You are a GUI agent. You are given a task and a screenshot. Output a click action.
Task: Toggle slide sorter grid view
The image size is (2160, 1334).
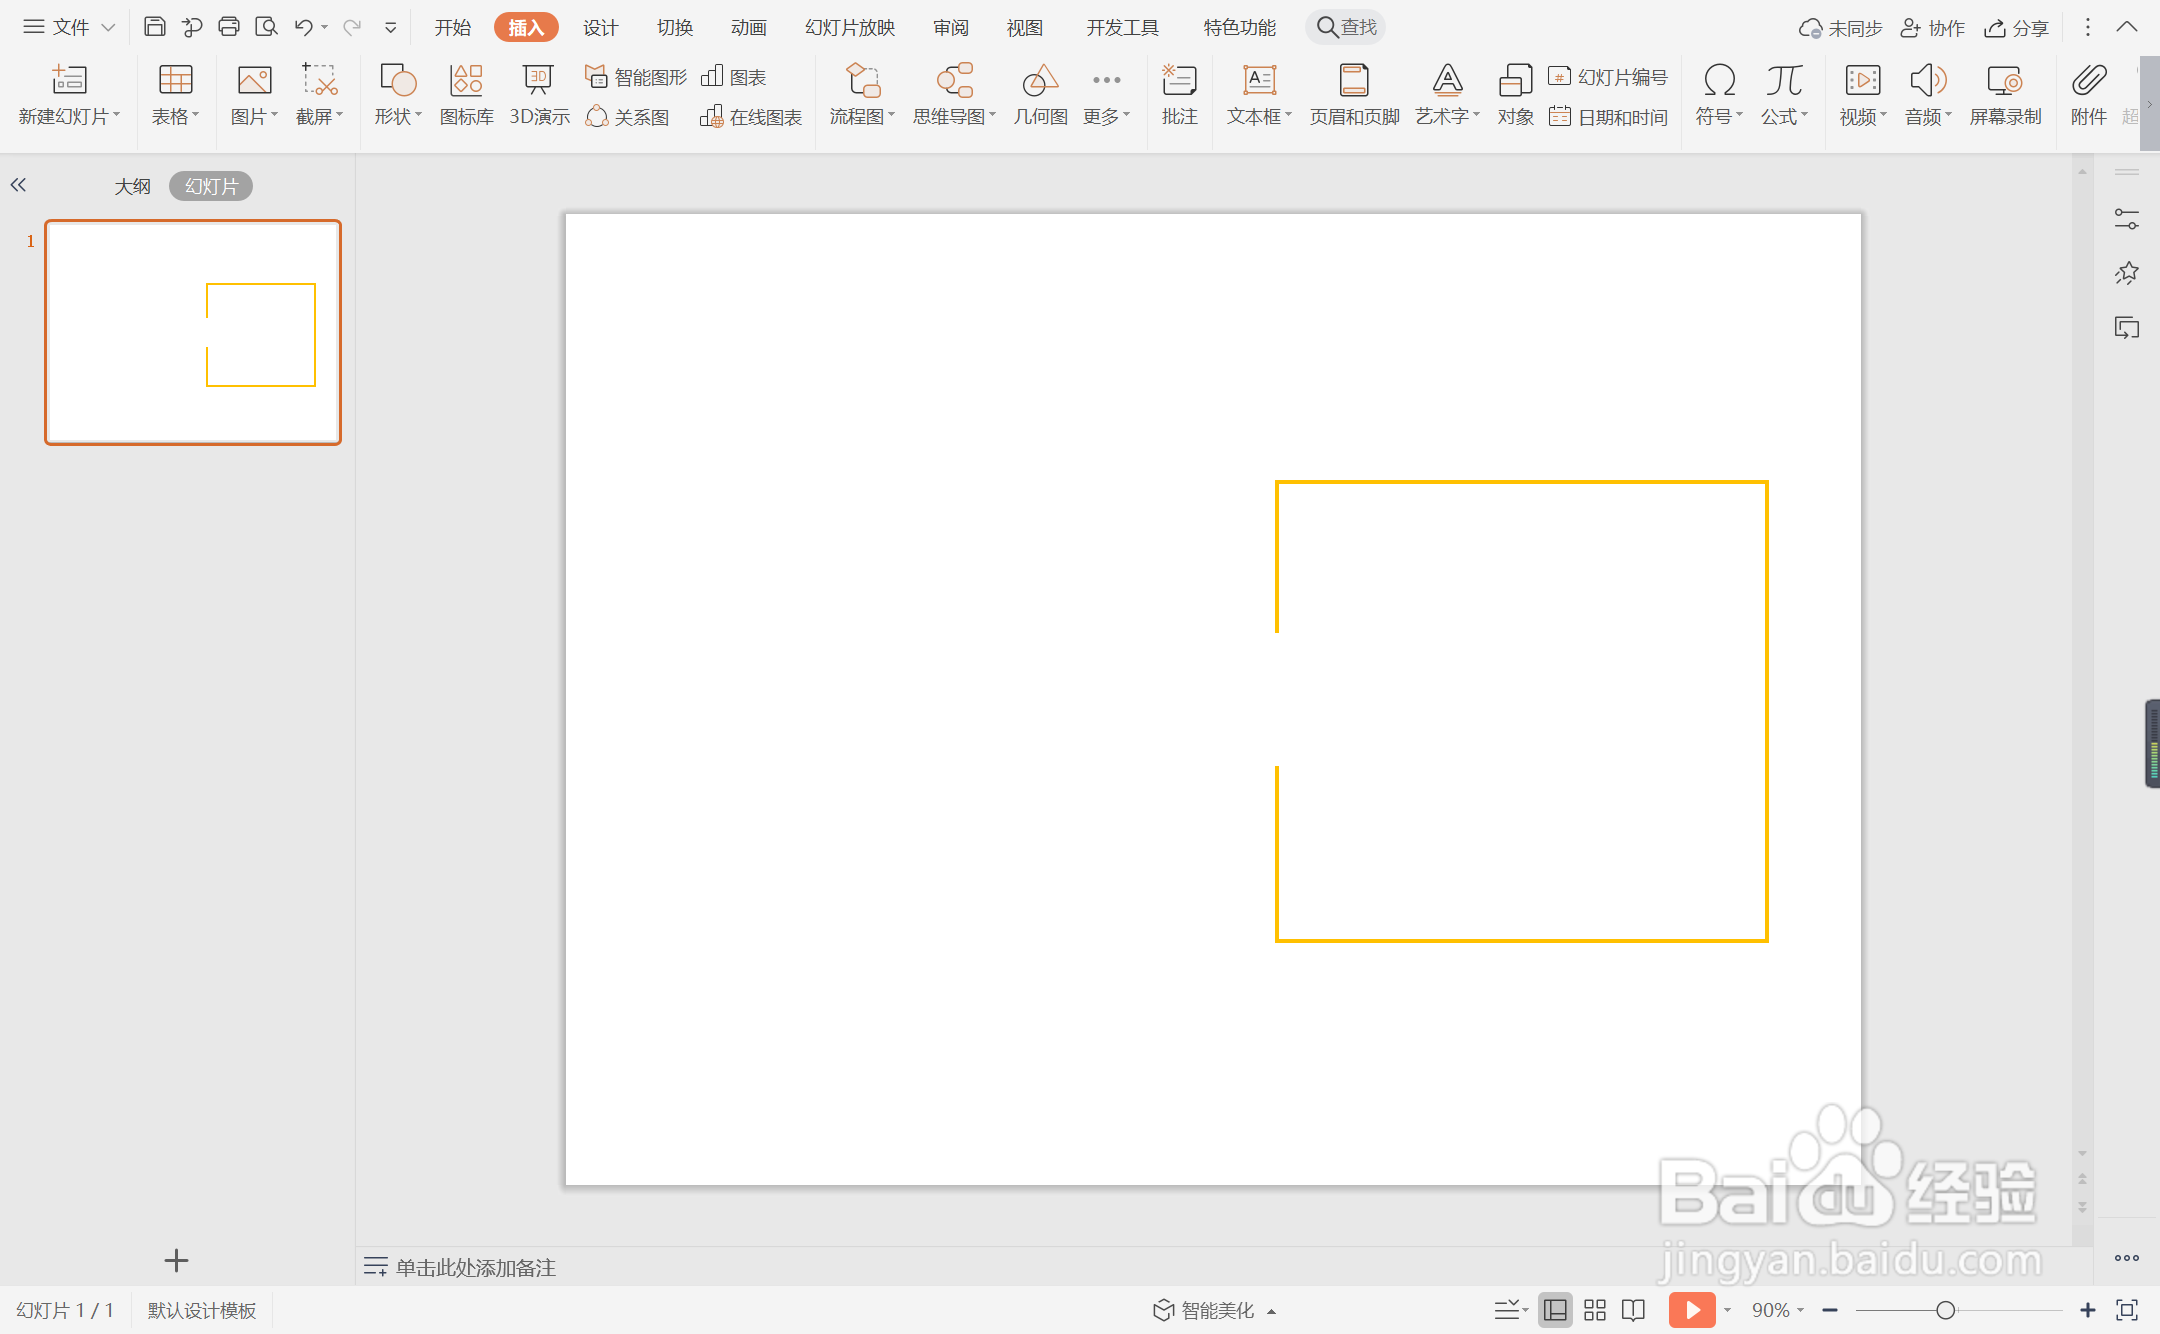pyautogui.click(x=1595, y=1310)
